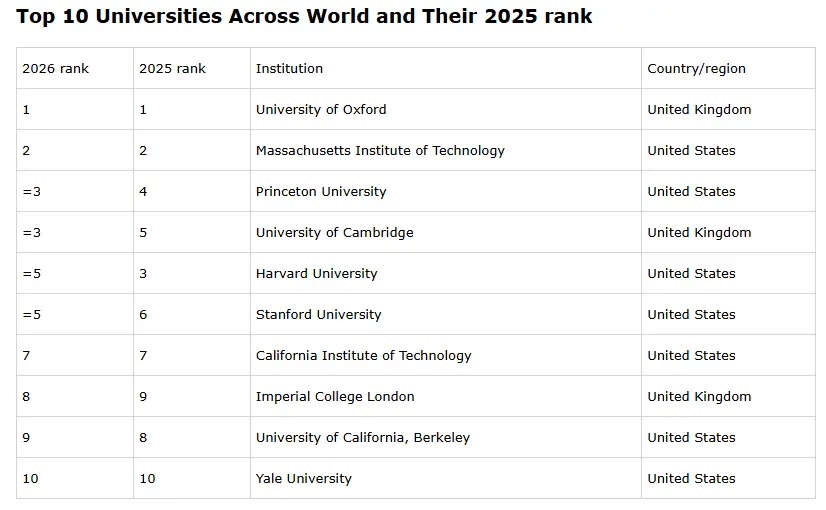Viewport: 826px width, 510px height.
Task: Click Oxford's 'United Kingdom' country cell
Action: pyautogui.click(x=699, y=110)
